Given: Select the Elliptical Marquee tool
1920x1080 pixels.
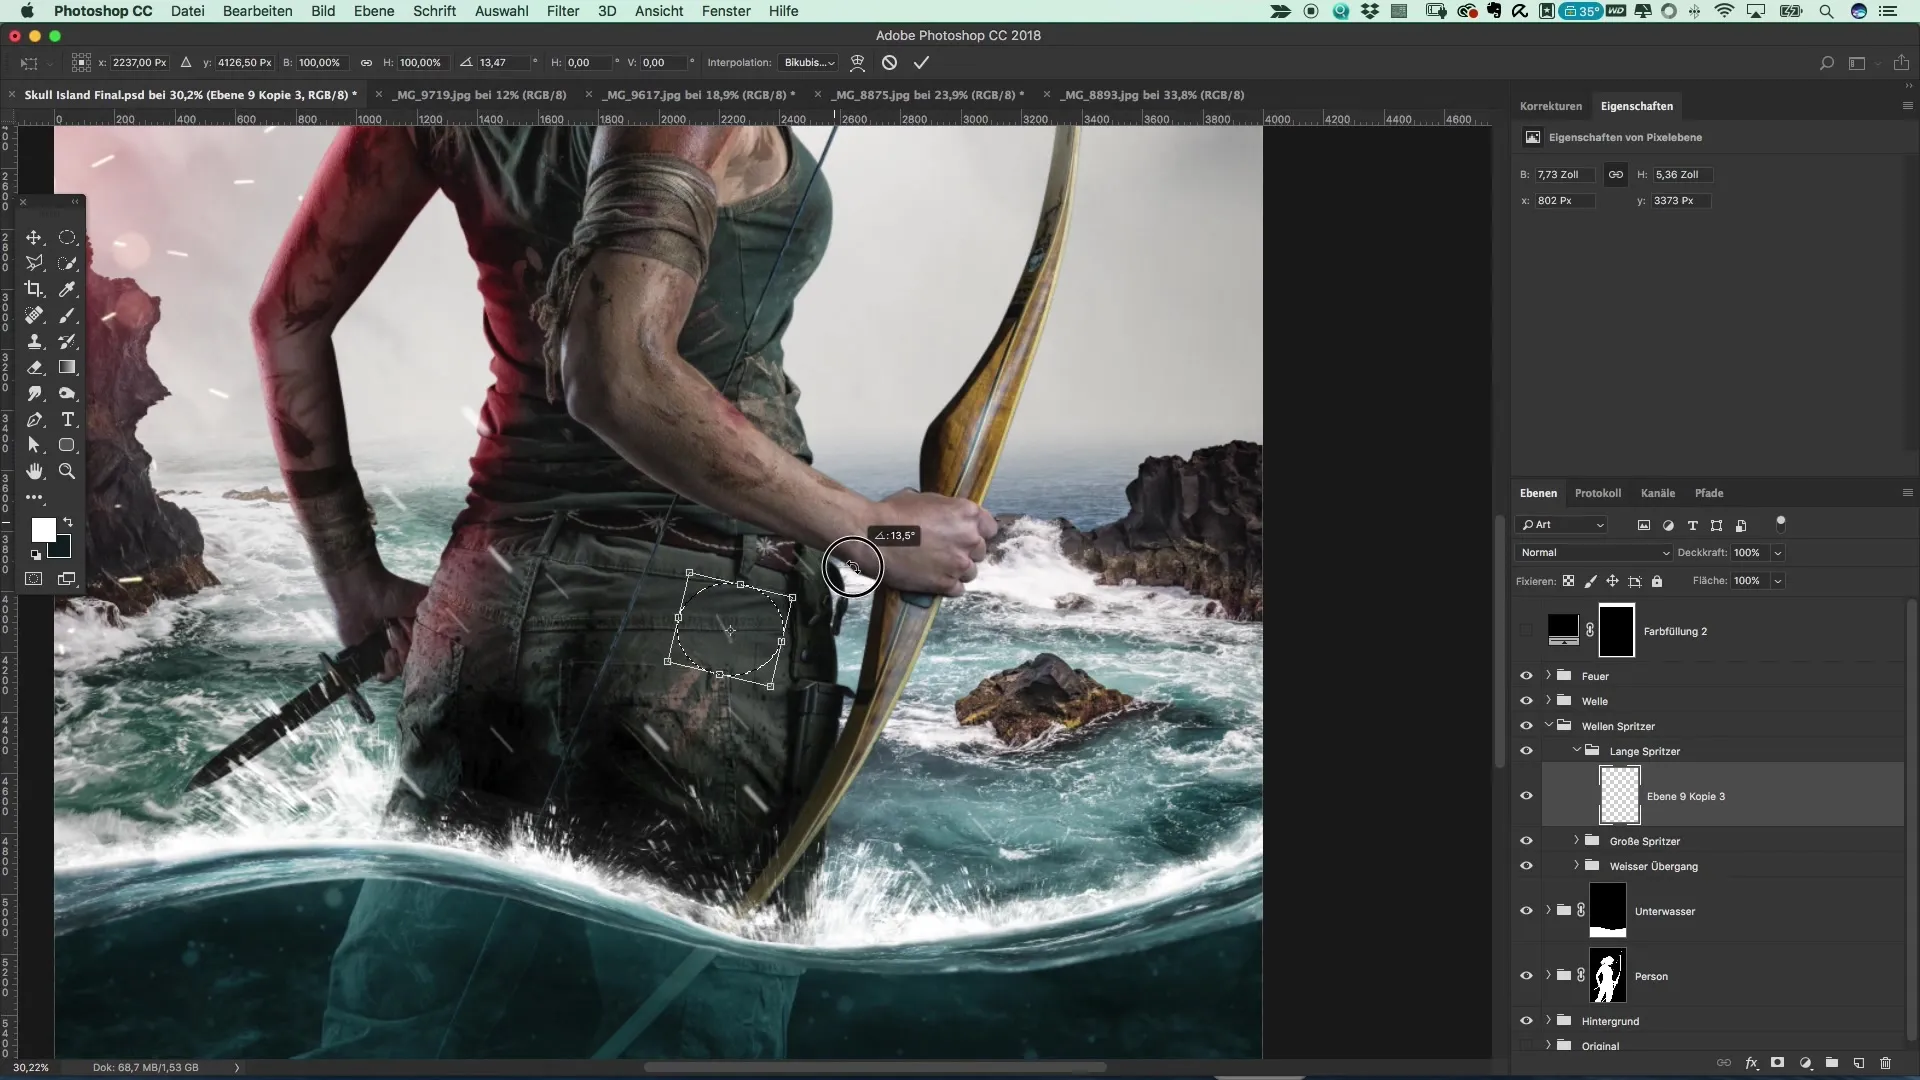Looking at the screenshot, I should tap(67, 238).
